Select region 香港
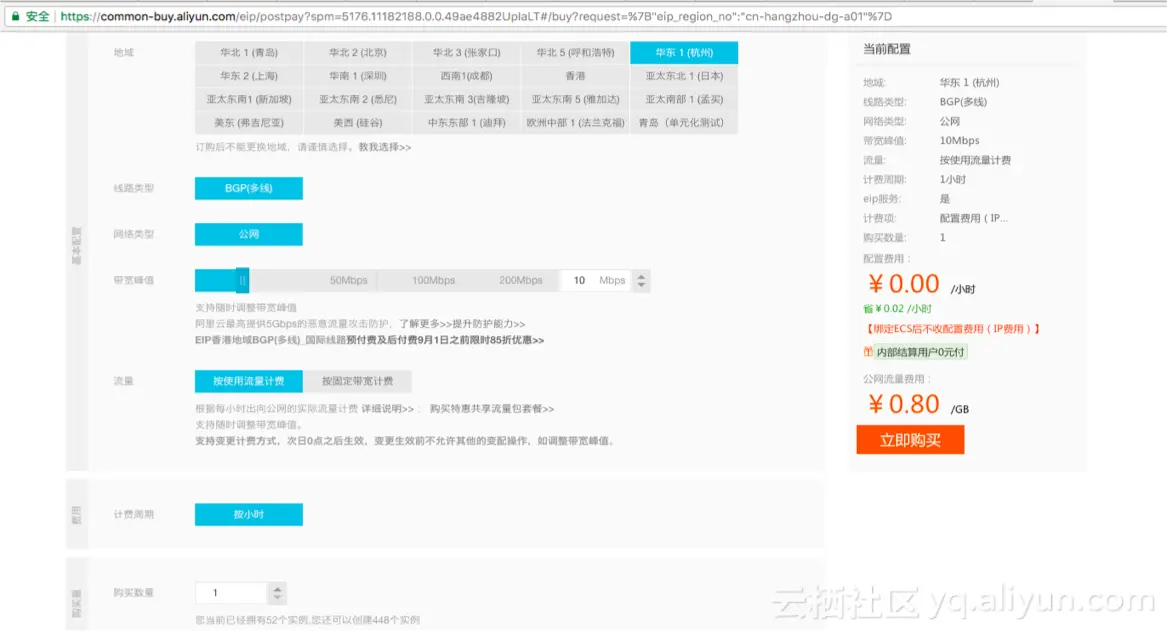The height and width of the screenshot is (631, 1167). 575,76
